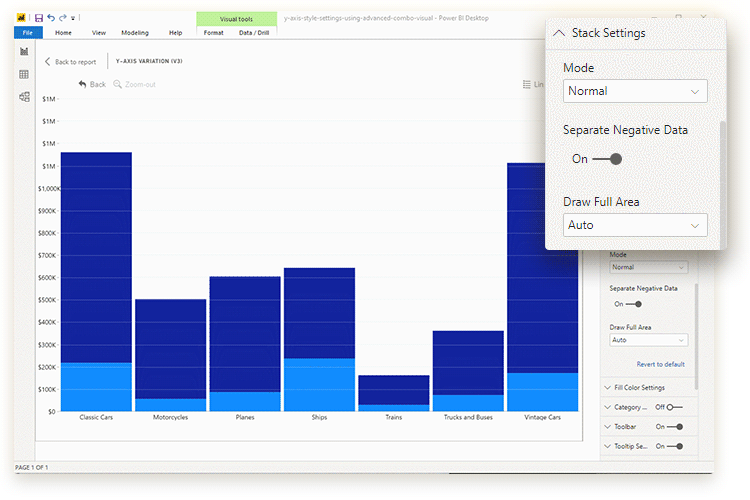
Task: Open the Mode dropdown in the enlarged panel
Action: point(635,91)
